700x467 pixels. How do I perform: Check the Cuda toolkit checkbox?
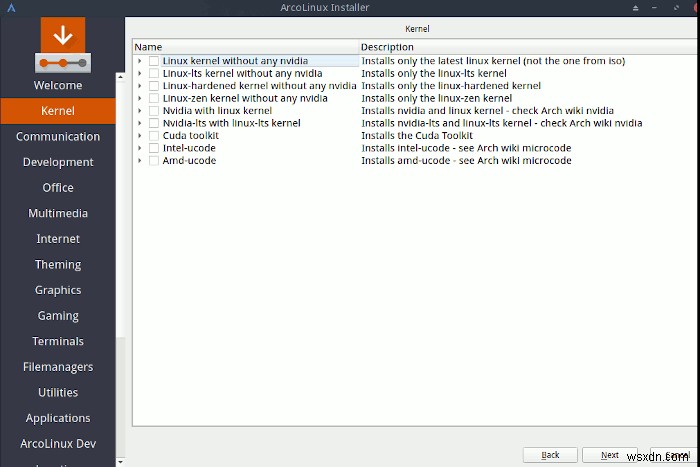click(x=154, y=136)
